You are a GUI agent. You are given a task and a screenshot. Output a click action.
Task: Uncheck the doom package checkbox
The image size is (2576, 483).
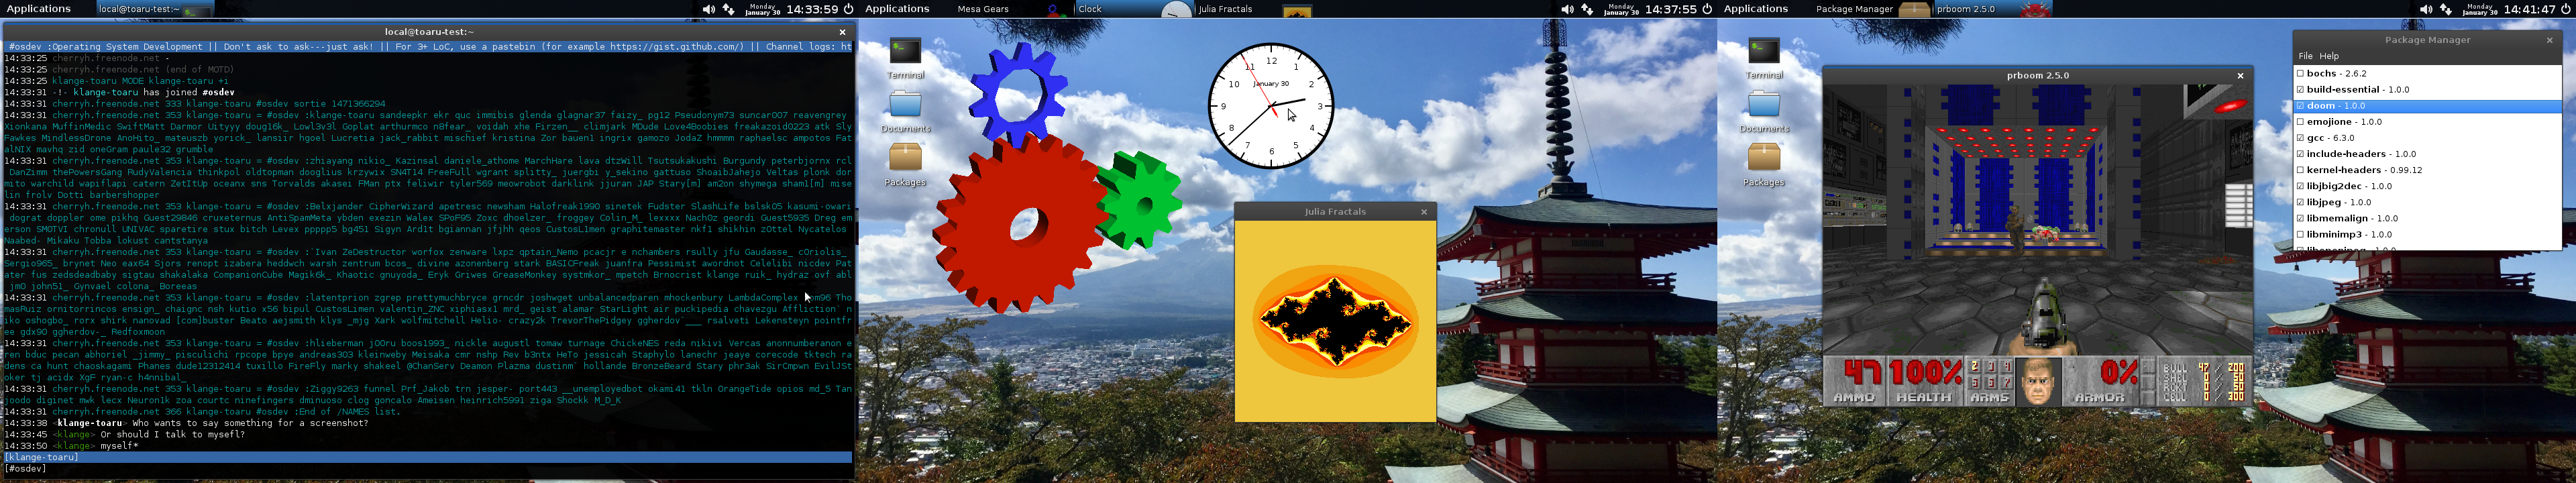pyautogui.click(x=2300, y=105)
